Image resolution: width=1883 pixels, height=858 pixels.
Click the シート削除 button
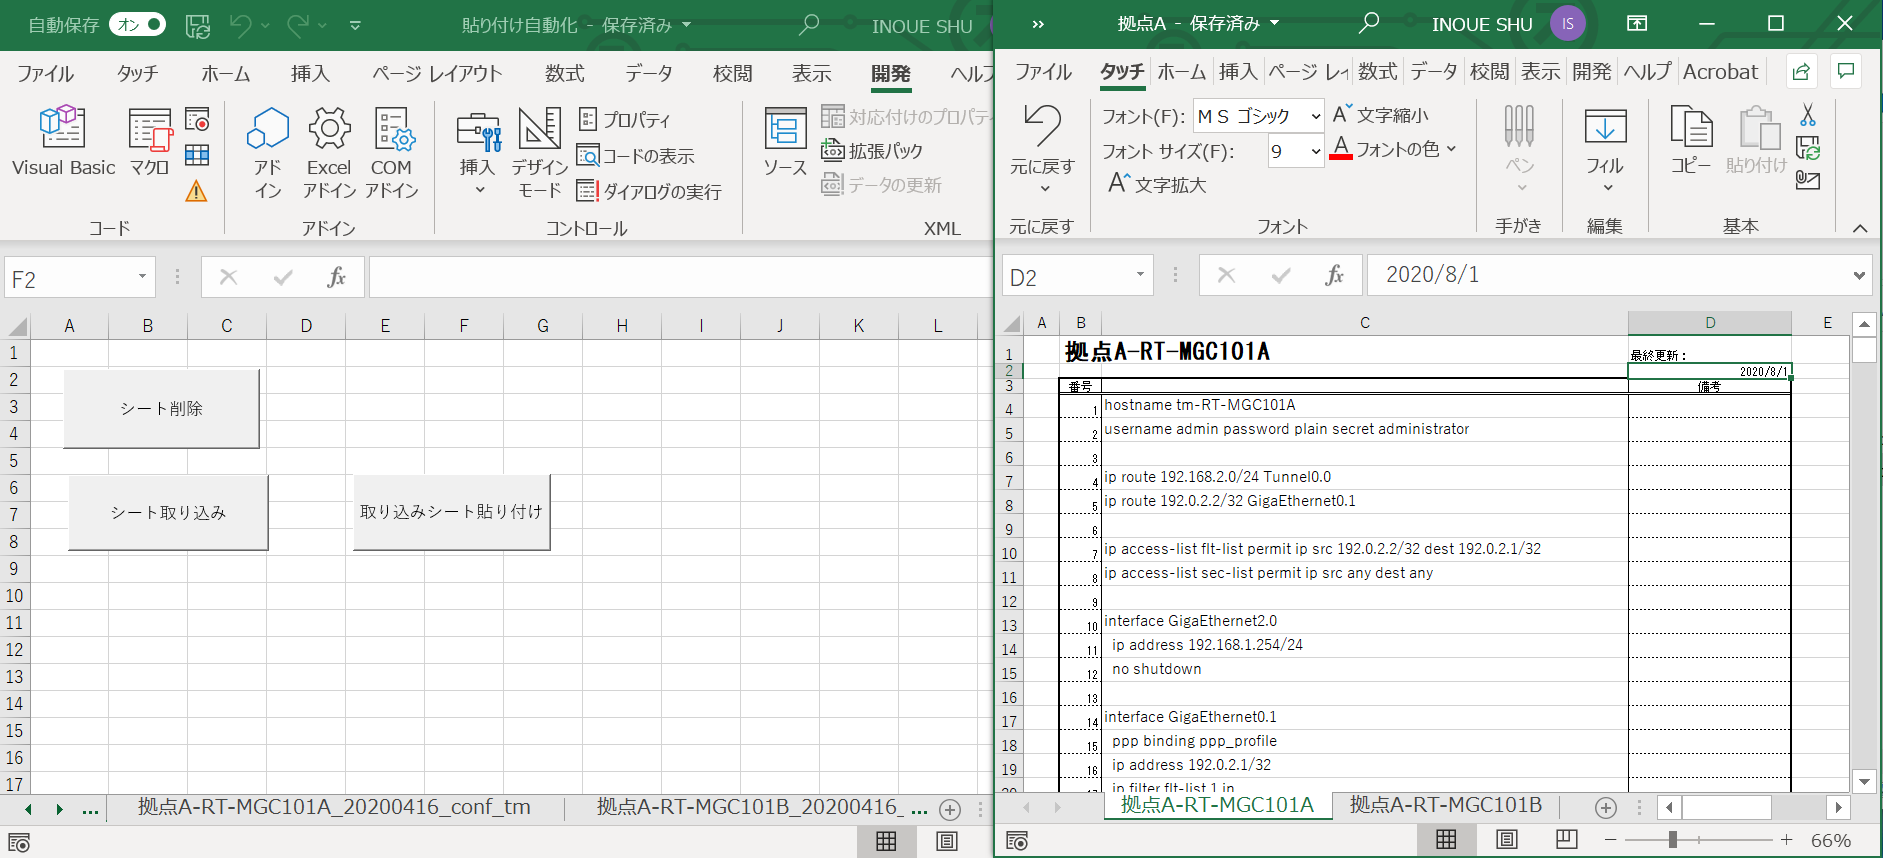click(161, 408)
